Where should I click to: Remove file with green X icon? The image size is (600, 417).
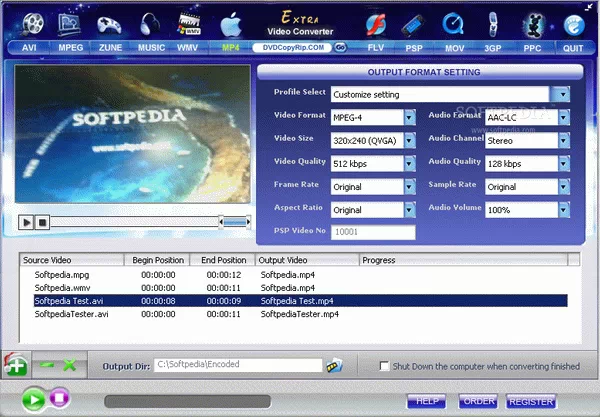[x=69, y=365]
